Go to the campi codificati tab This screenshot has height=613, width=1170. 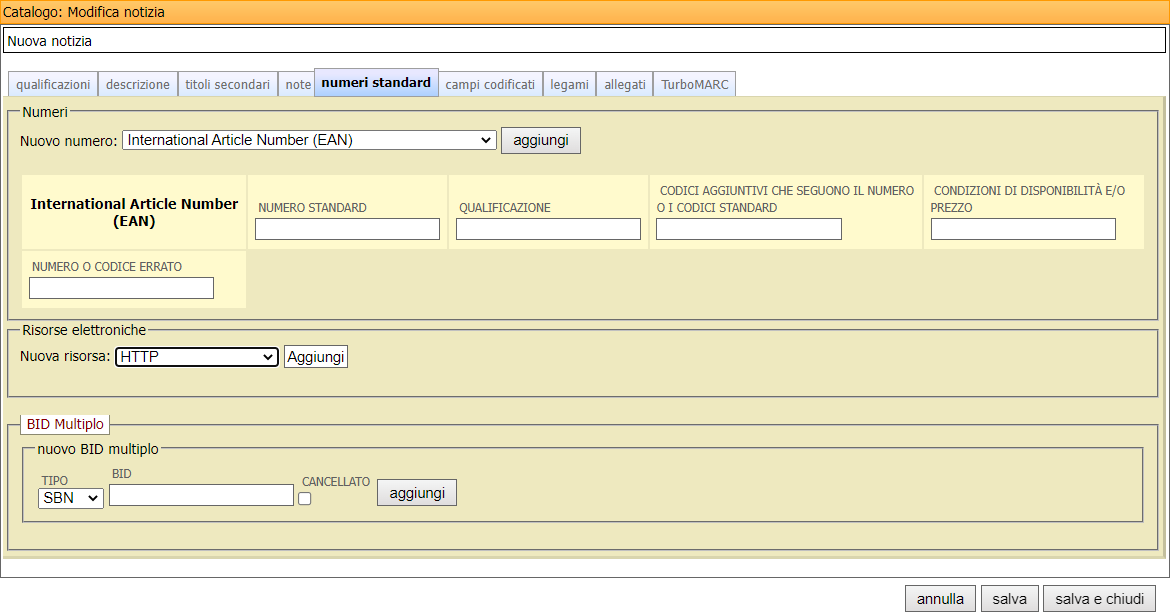point(490,85)
